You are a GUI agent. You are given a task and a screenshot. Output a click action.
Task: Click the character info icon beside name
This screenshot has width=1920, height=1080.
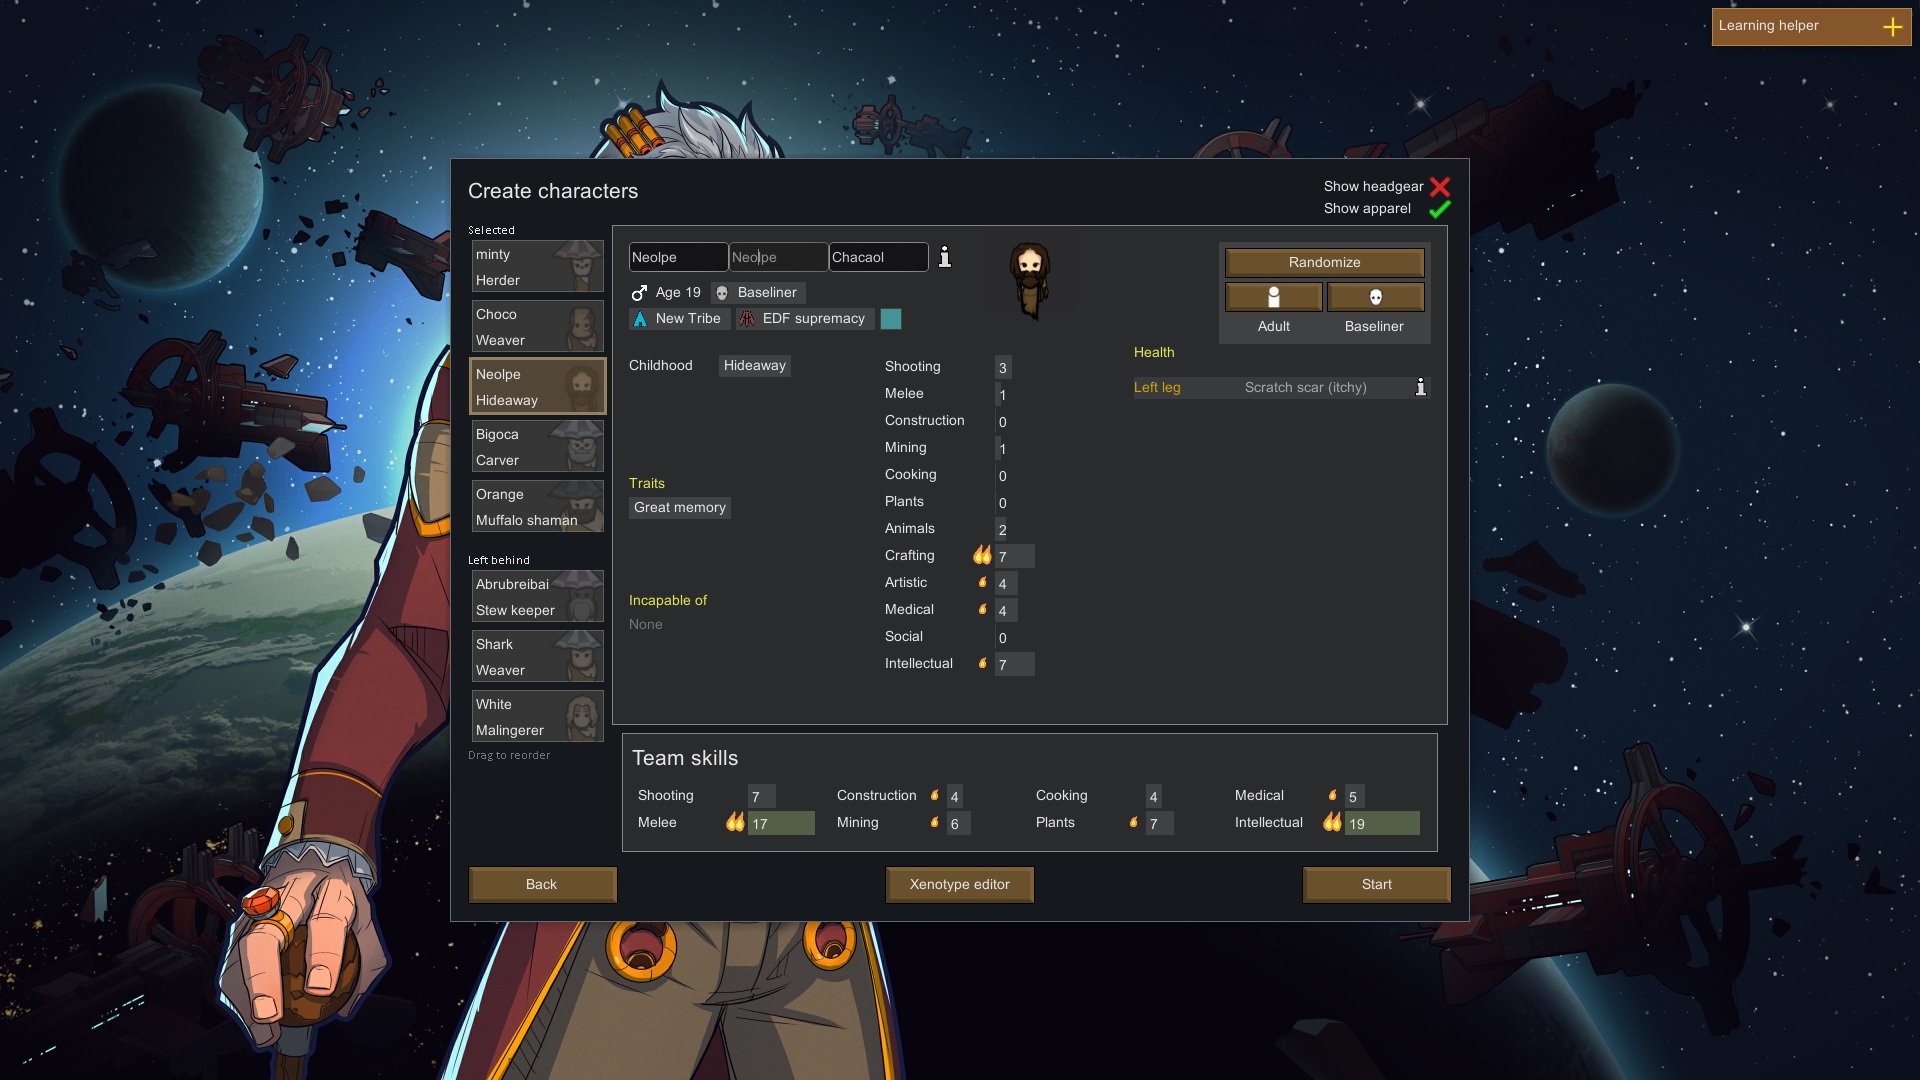(944, 257)
